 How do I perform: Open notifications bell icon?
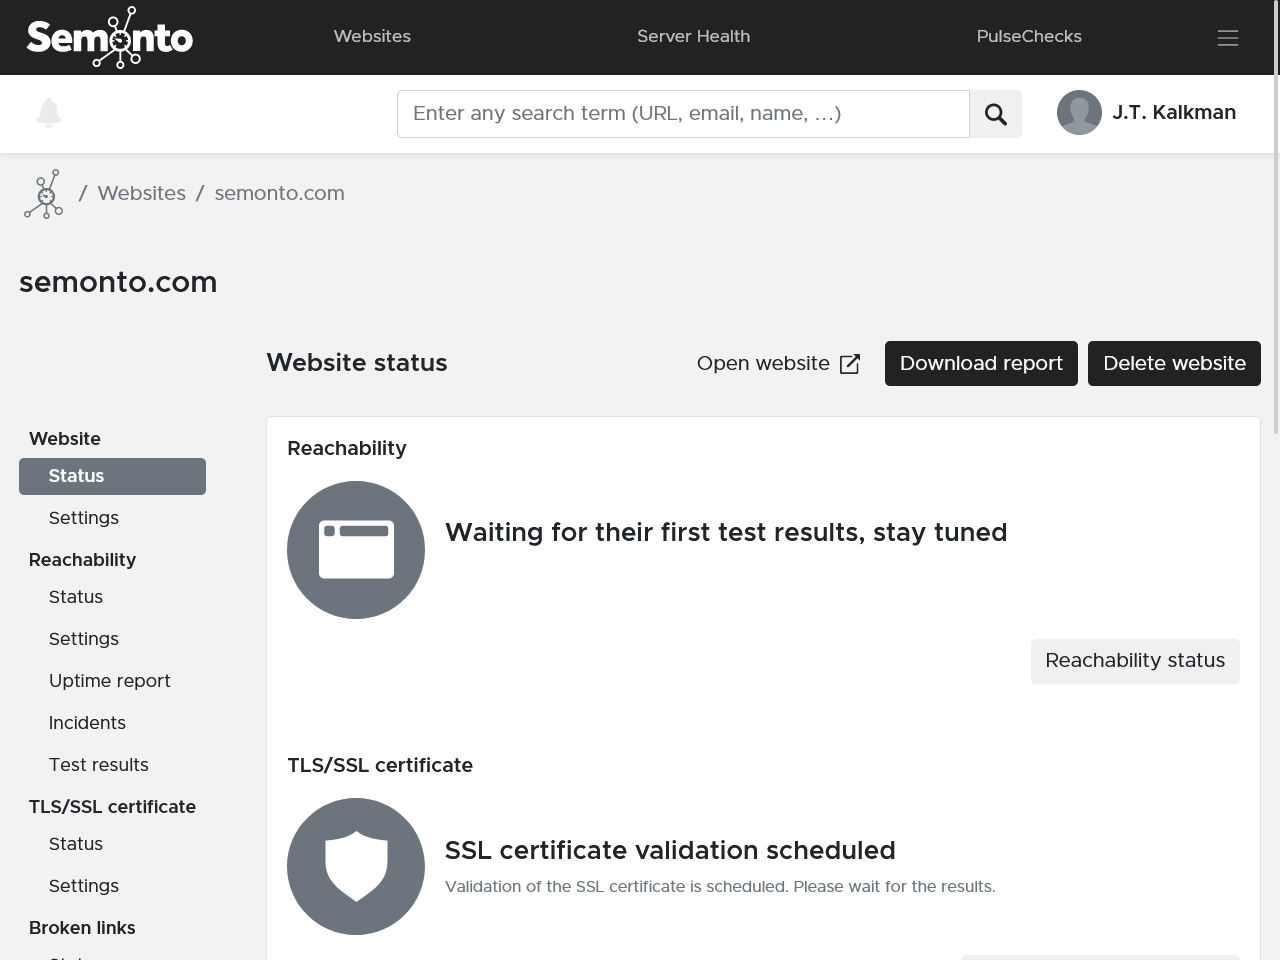point(49,113)
